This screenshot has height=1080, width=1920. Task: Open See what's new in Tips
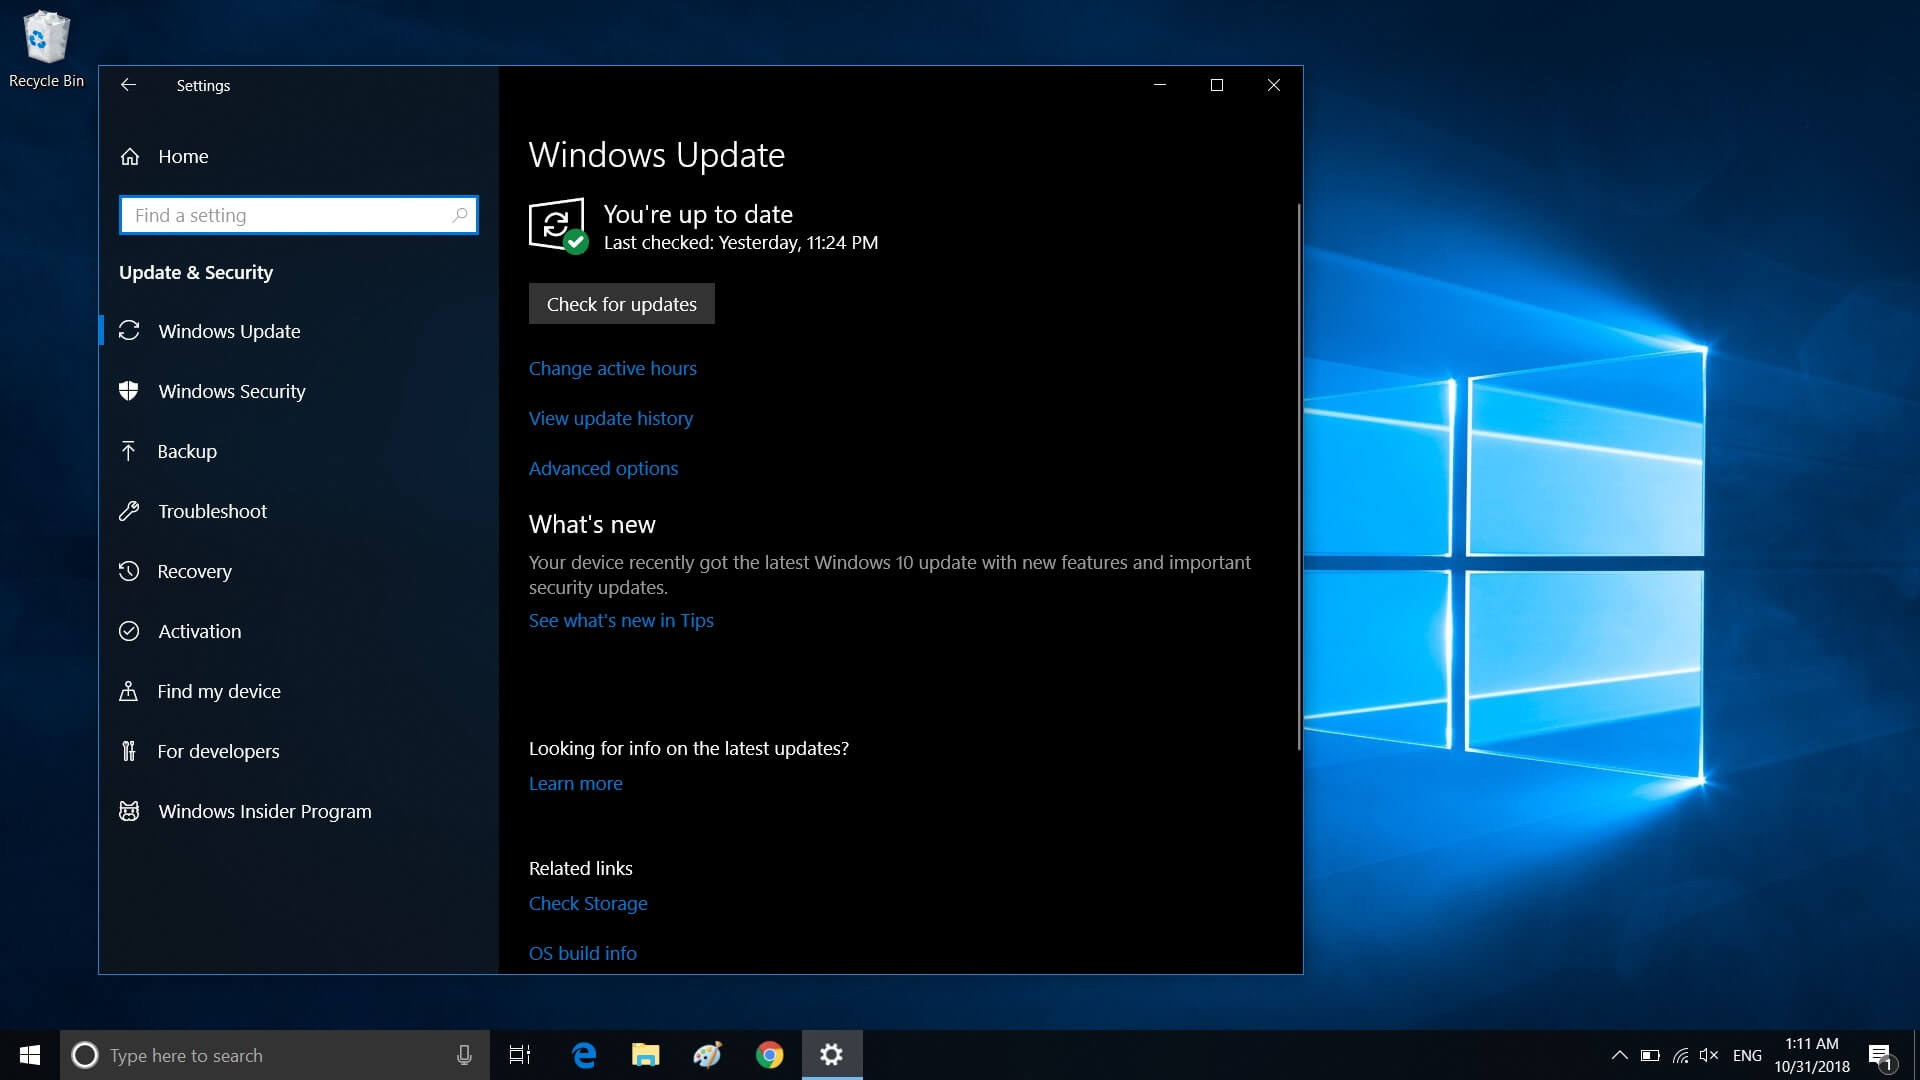621,620
